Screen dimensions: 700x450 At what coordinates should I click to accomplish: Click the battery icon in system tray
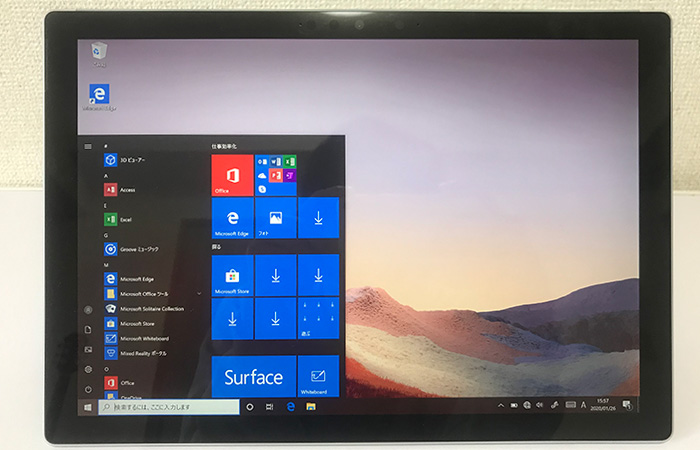click(x=514, y=405)
